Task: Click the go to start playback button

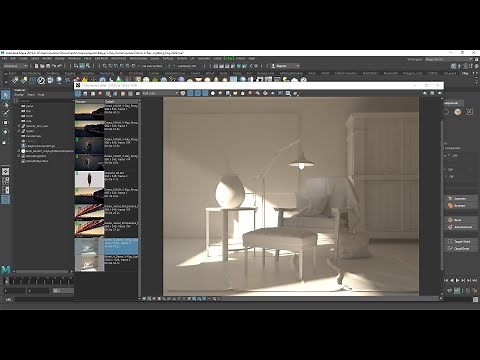Action: click(x=446, y=281)
